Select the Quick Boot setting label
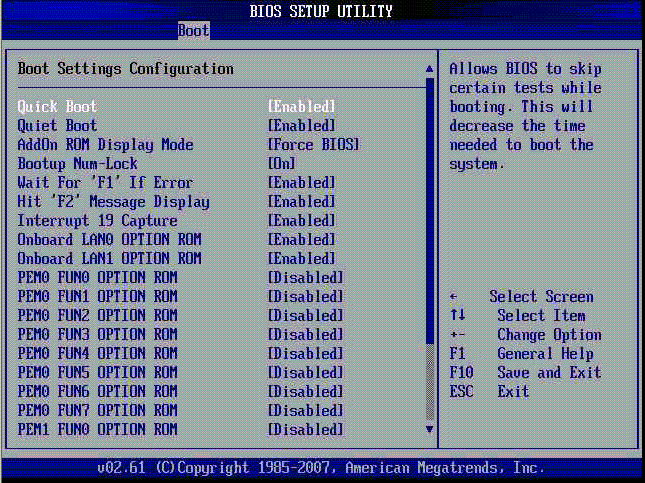This screenshot has height=483, width=645. pyautogui.click(x=57, y=107)
